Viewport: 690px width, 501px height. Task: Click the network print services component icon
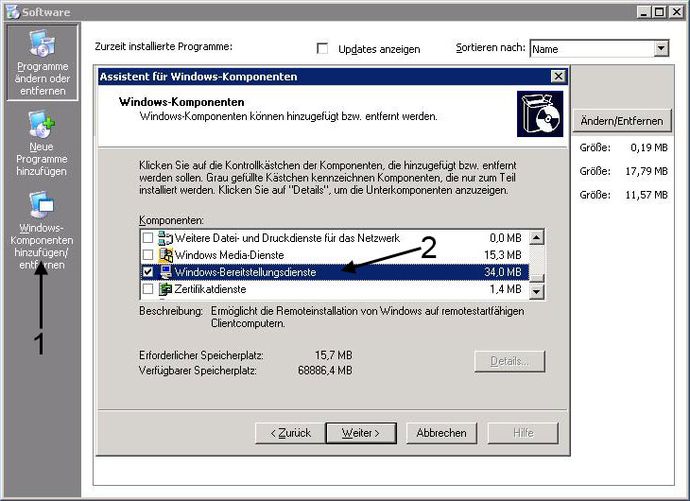click(165, 238)
